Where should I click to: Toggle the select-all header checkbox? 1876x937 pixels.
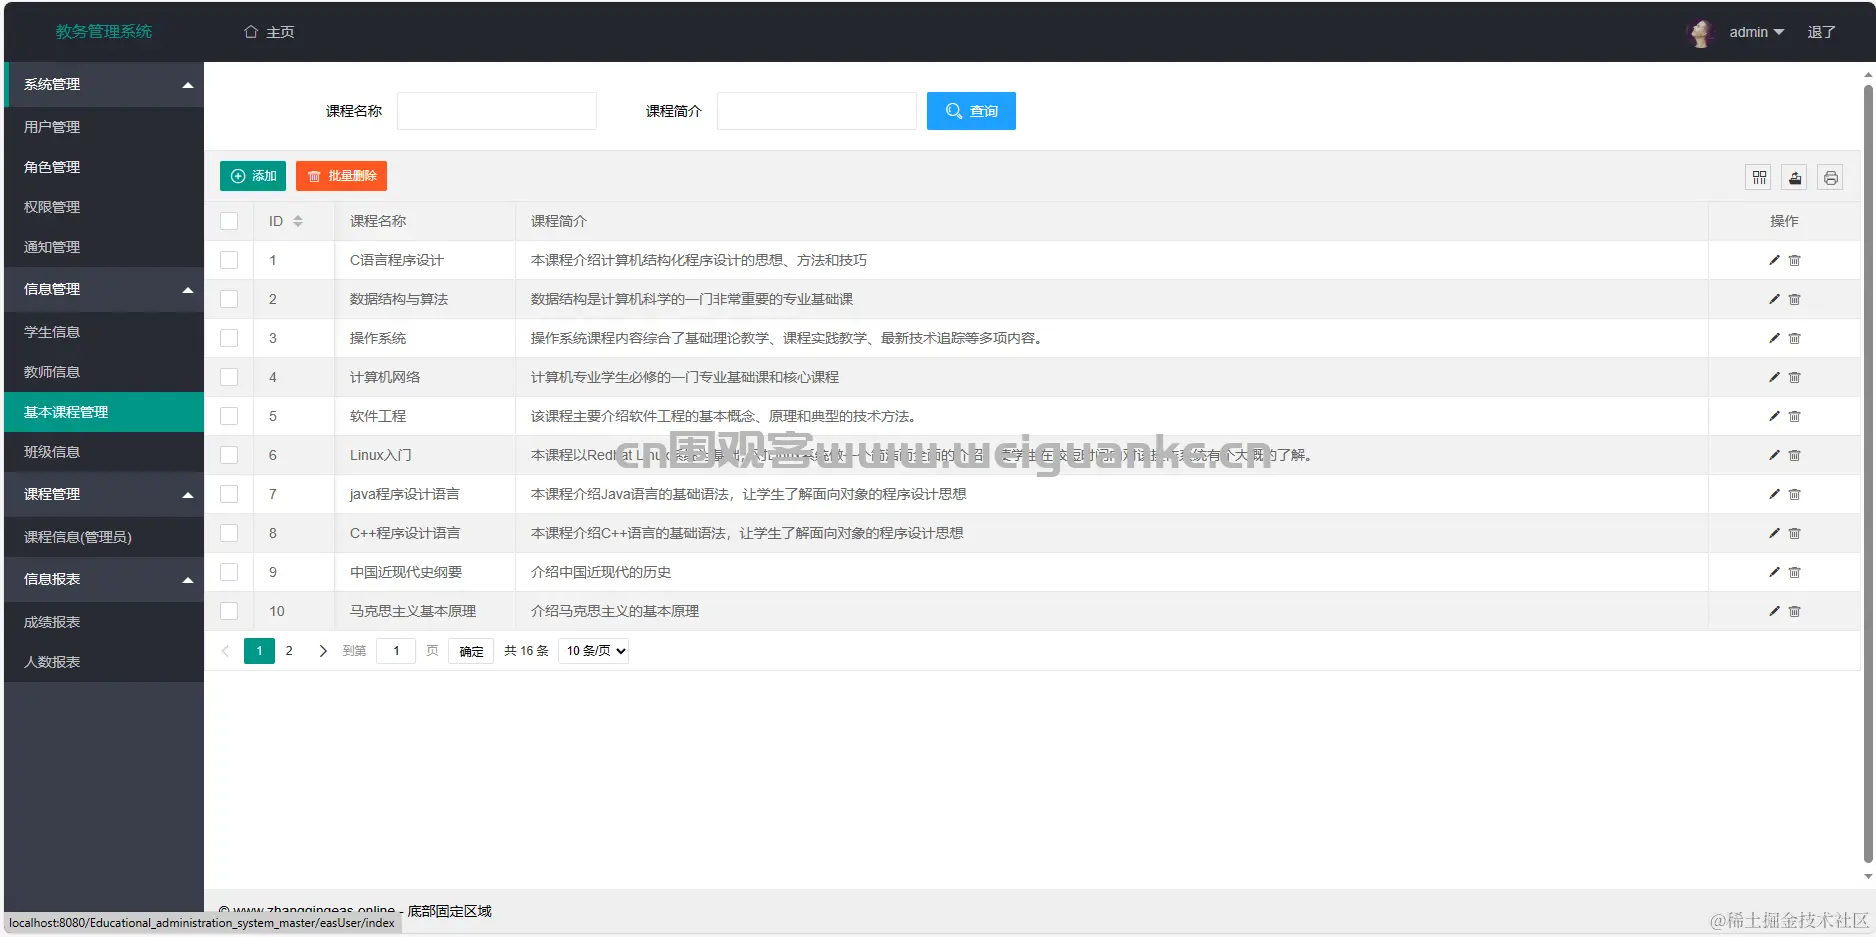point(229,221)
